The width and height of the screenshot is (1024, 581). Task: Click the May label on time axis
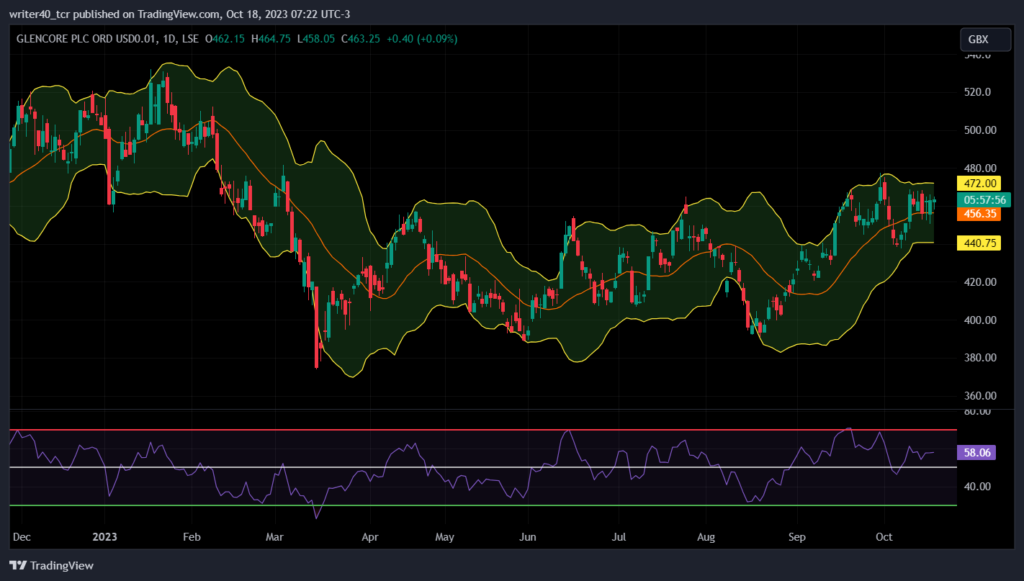(444, 537)
